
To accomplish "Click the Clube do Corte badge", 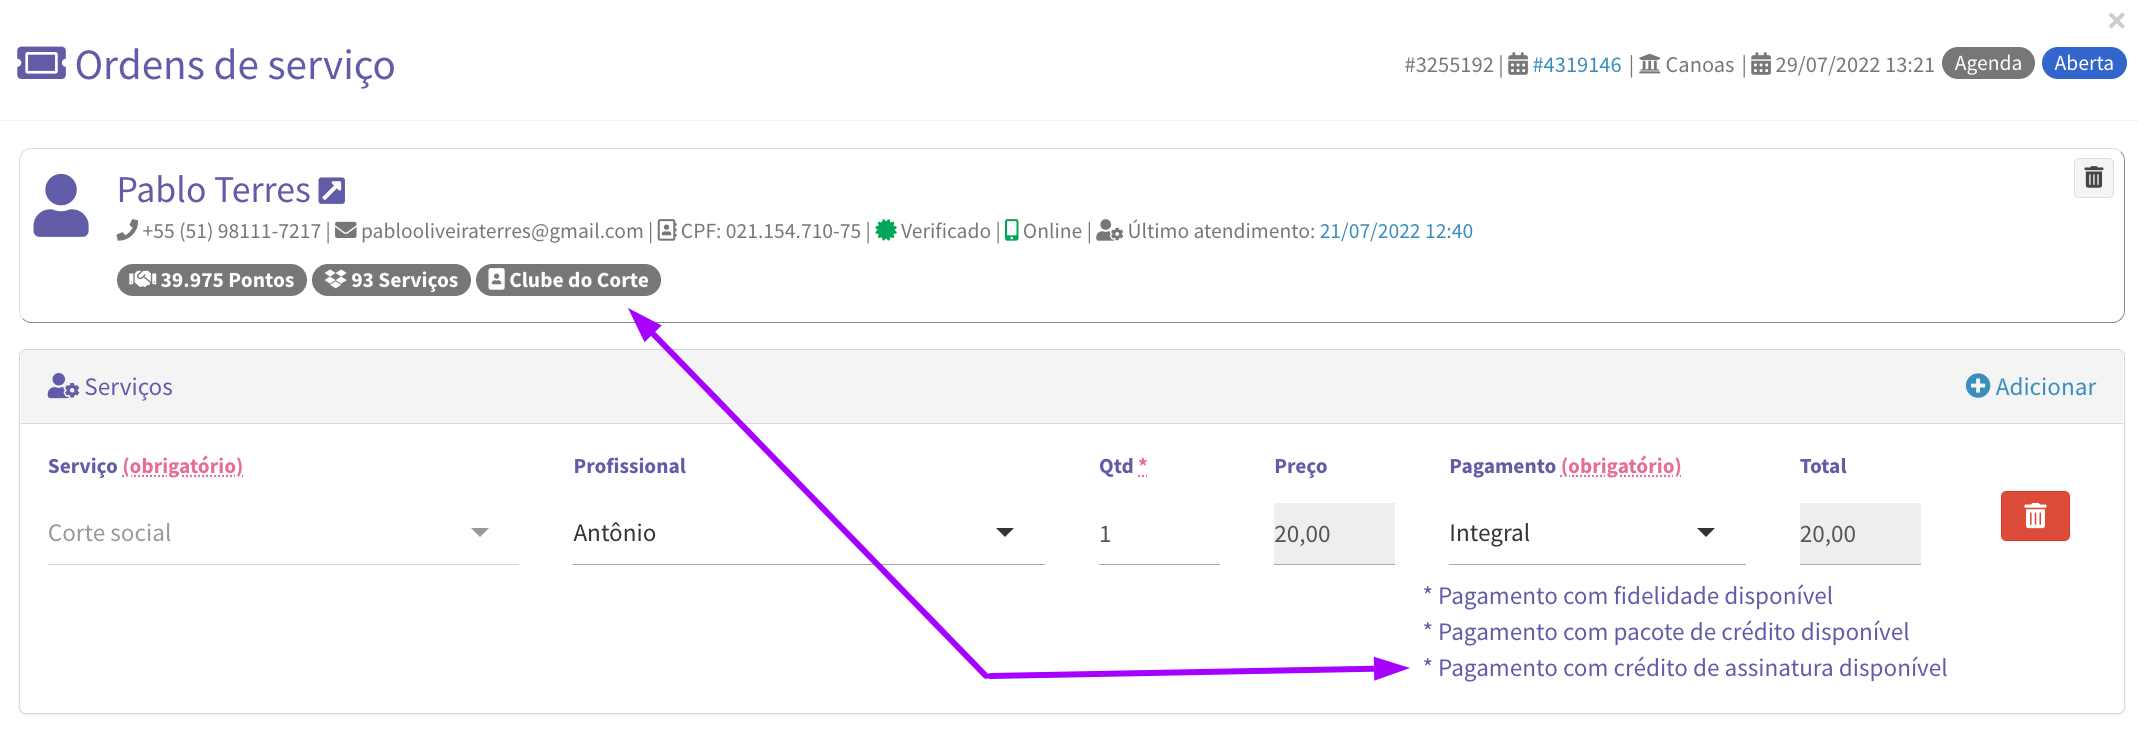I will point(568,280).
